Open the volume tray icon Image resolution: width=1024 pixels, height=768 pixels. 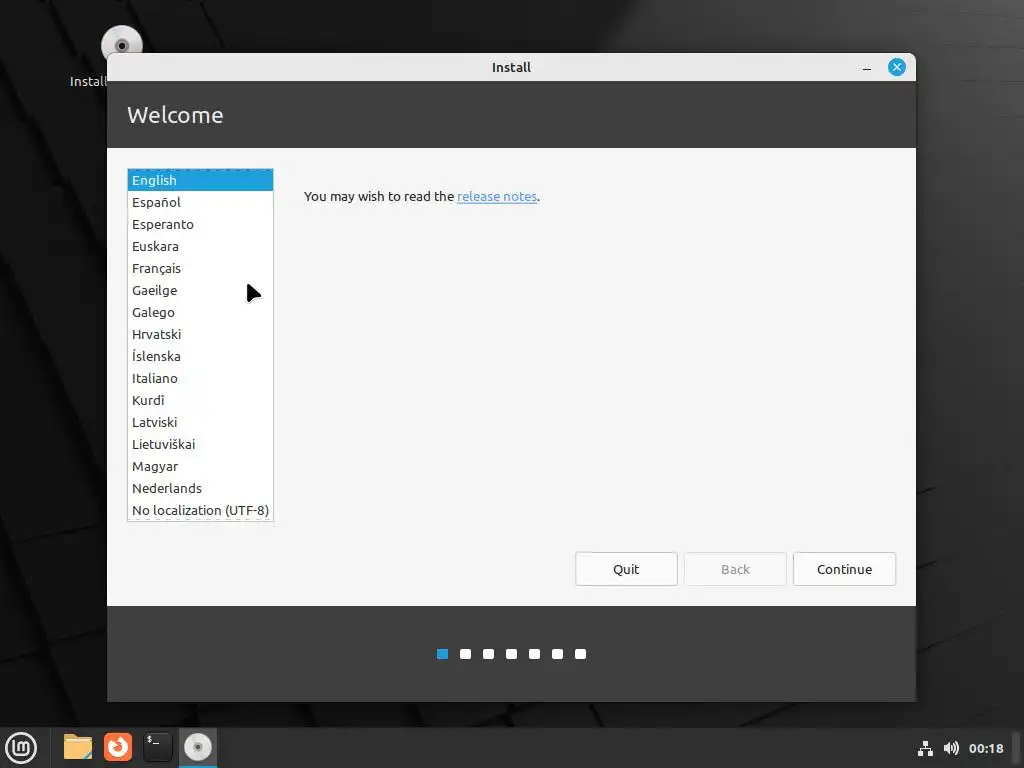[951, 748]
